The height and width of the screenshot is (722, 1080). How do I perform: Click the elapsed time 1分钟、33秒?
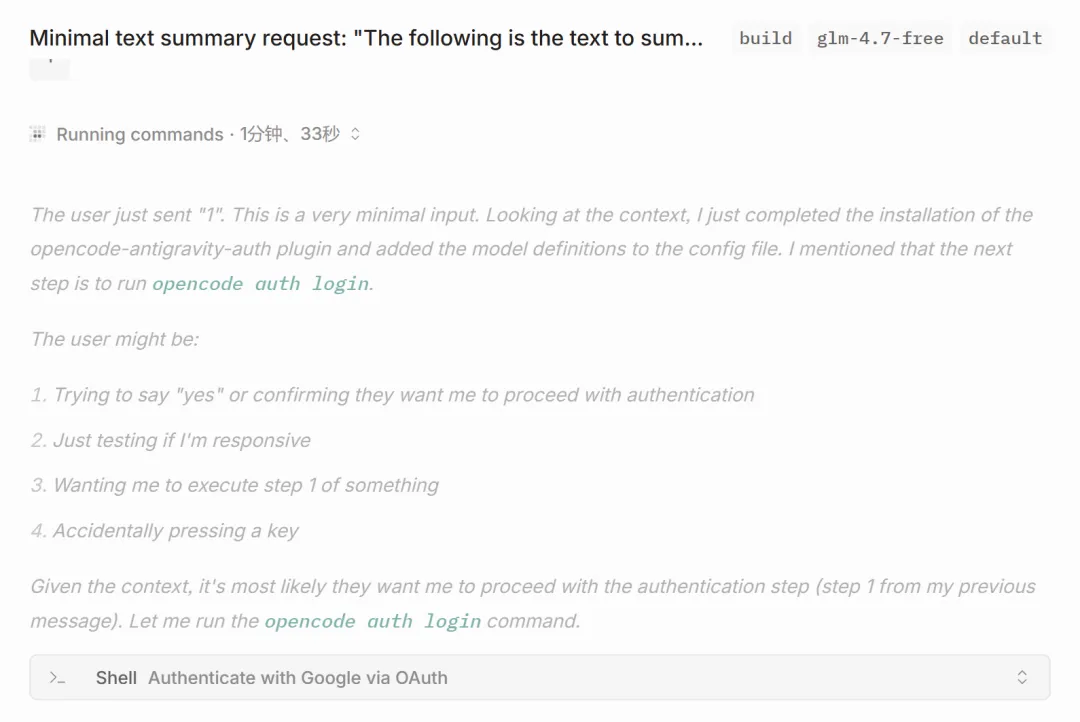point(290,134)
